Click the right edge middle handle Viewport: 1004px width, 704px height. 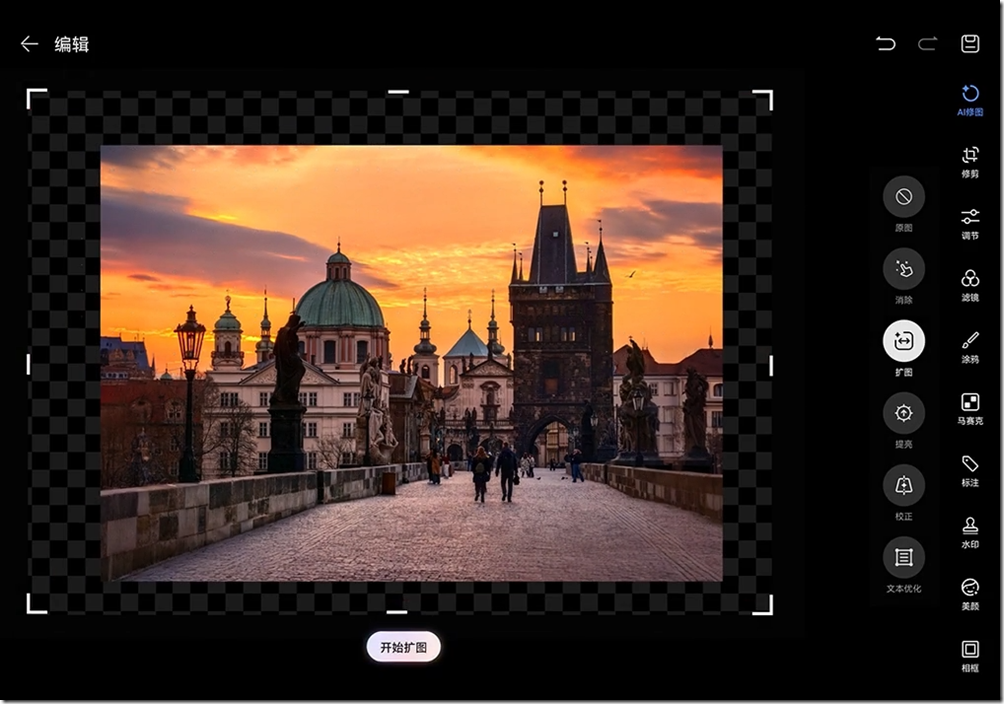coord(771,366)
